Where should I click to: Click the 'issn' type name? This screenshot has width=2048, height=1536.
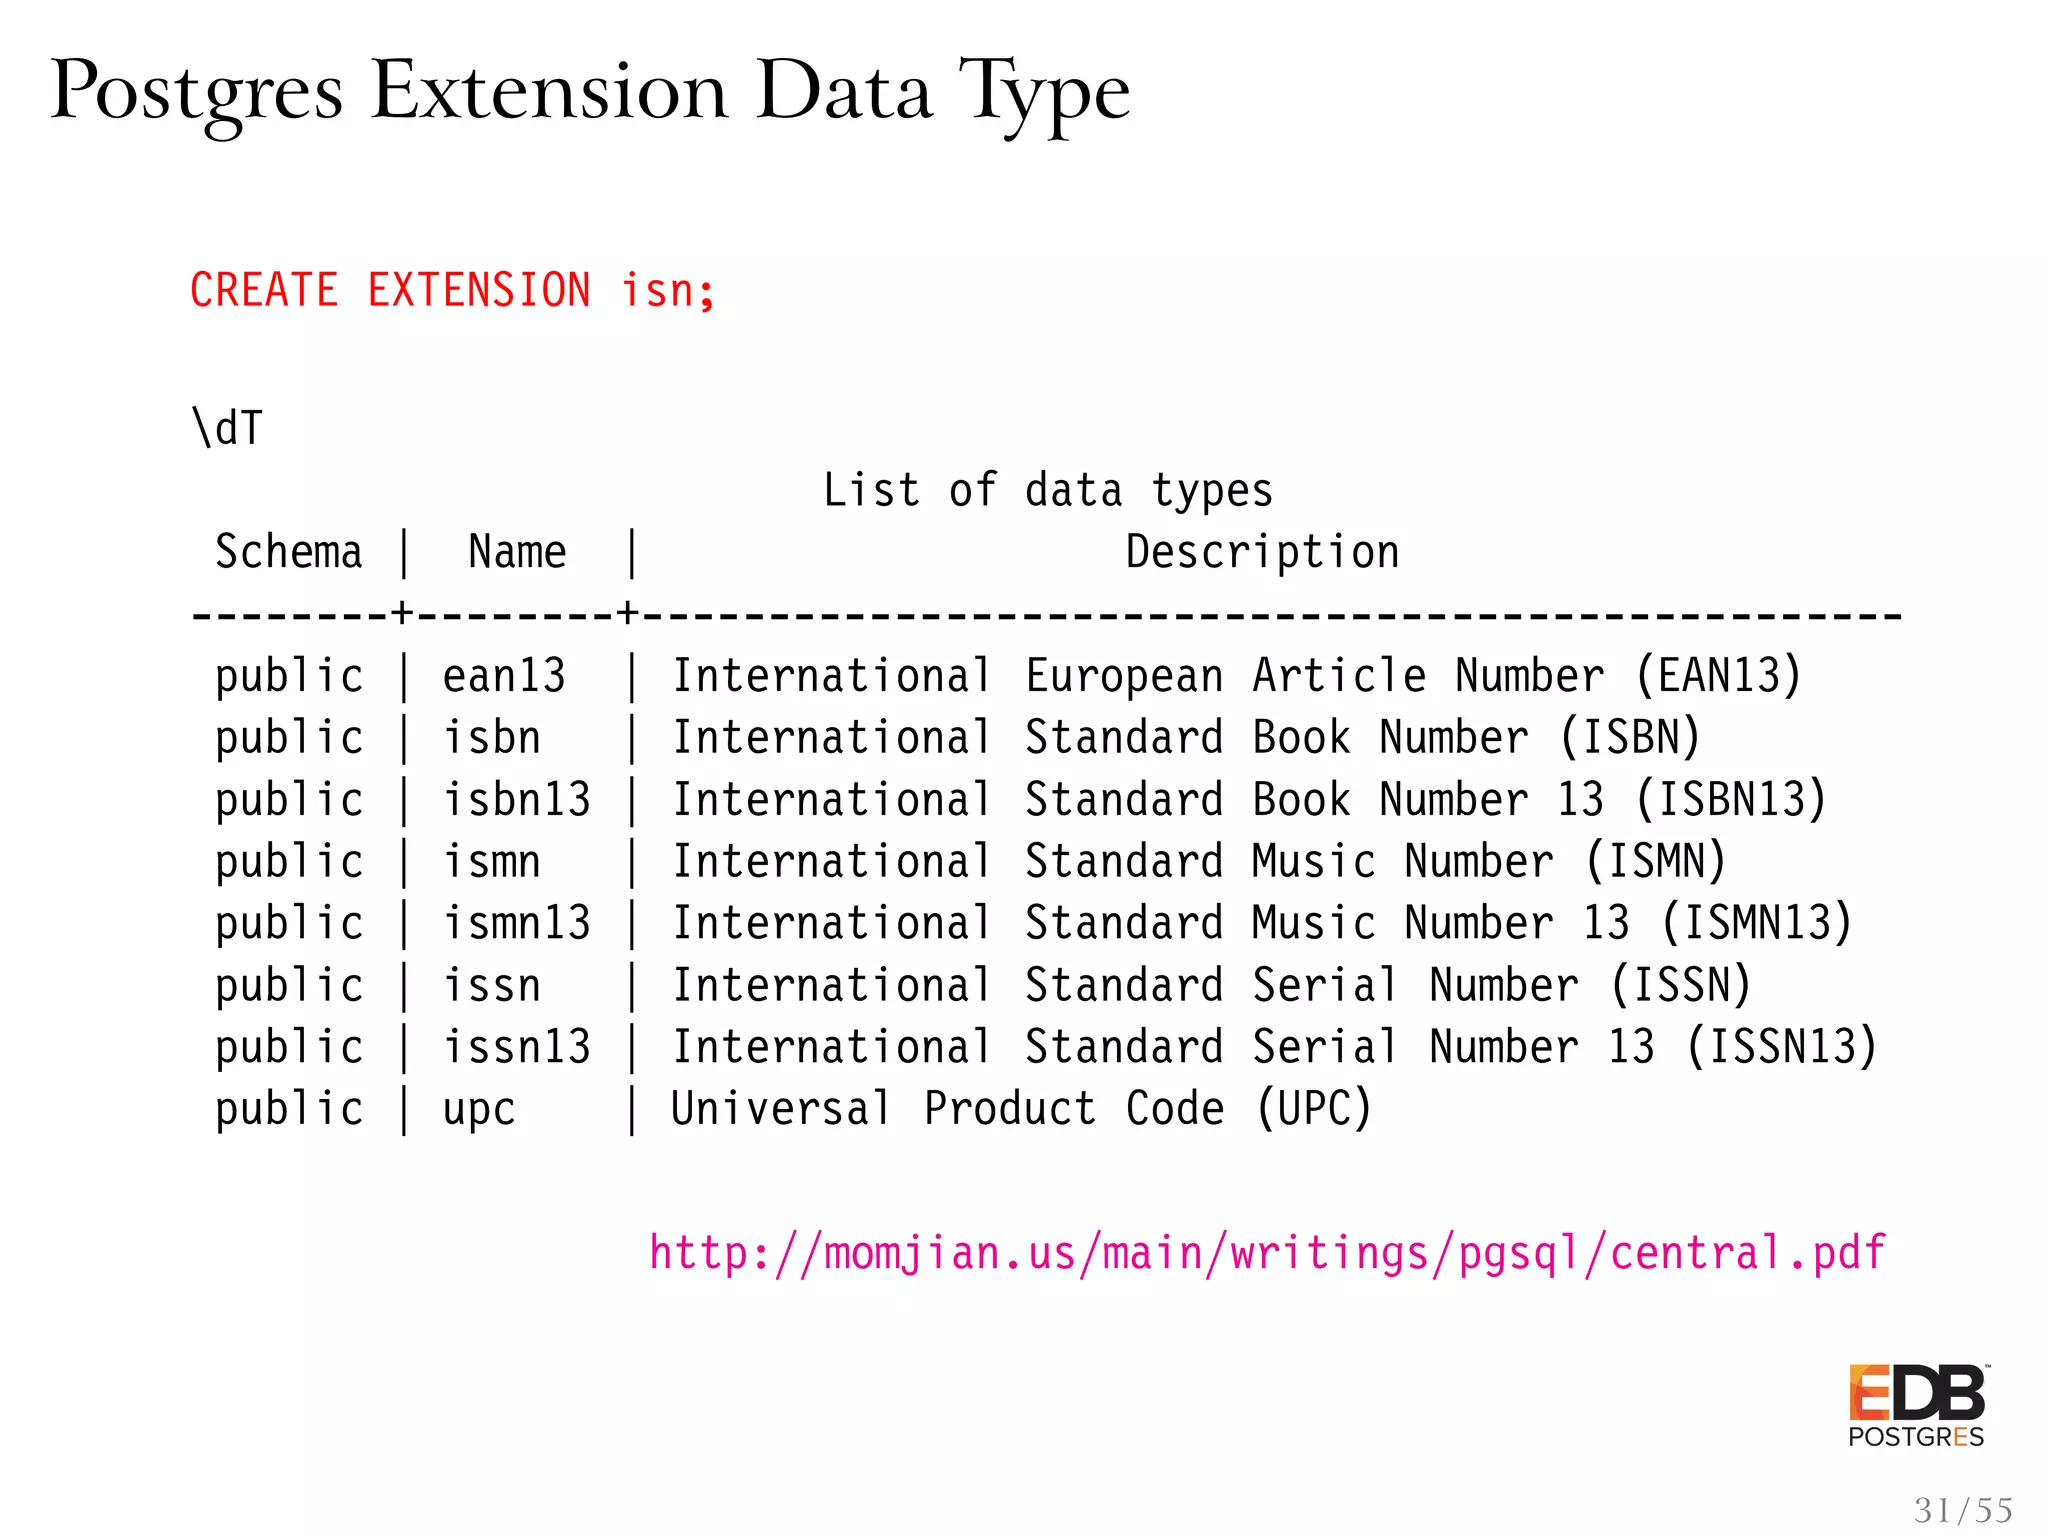click(x=492, y=986)
